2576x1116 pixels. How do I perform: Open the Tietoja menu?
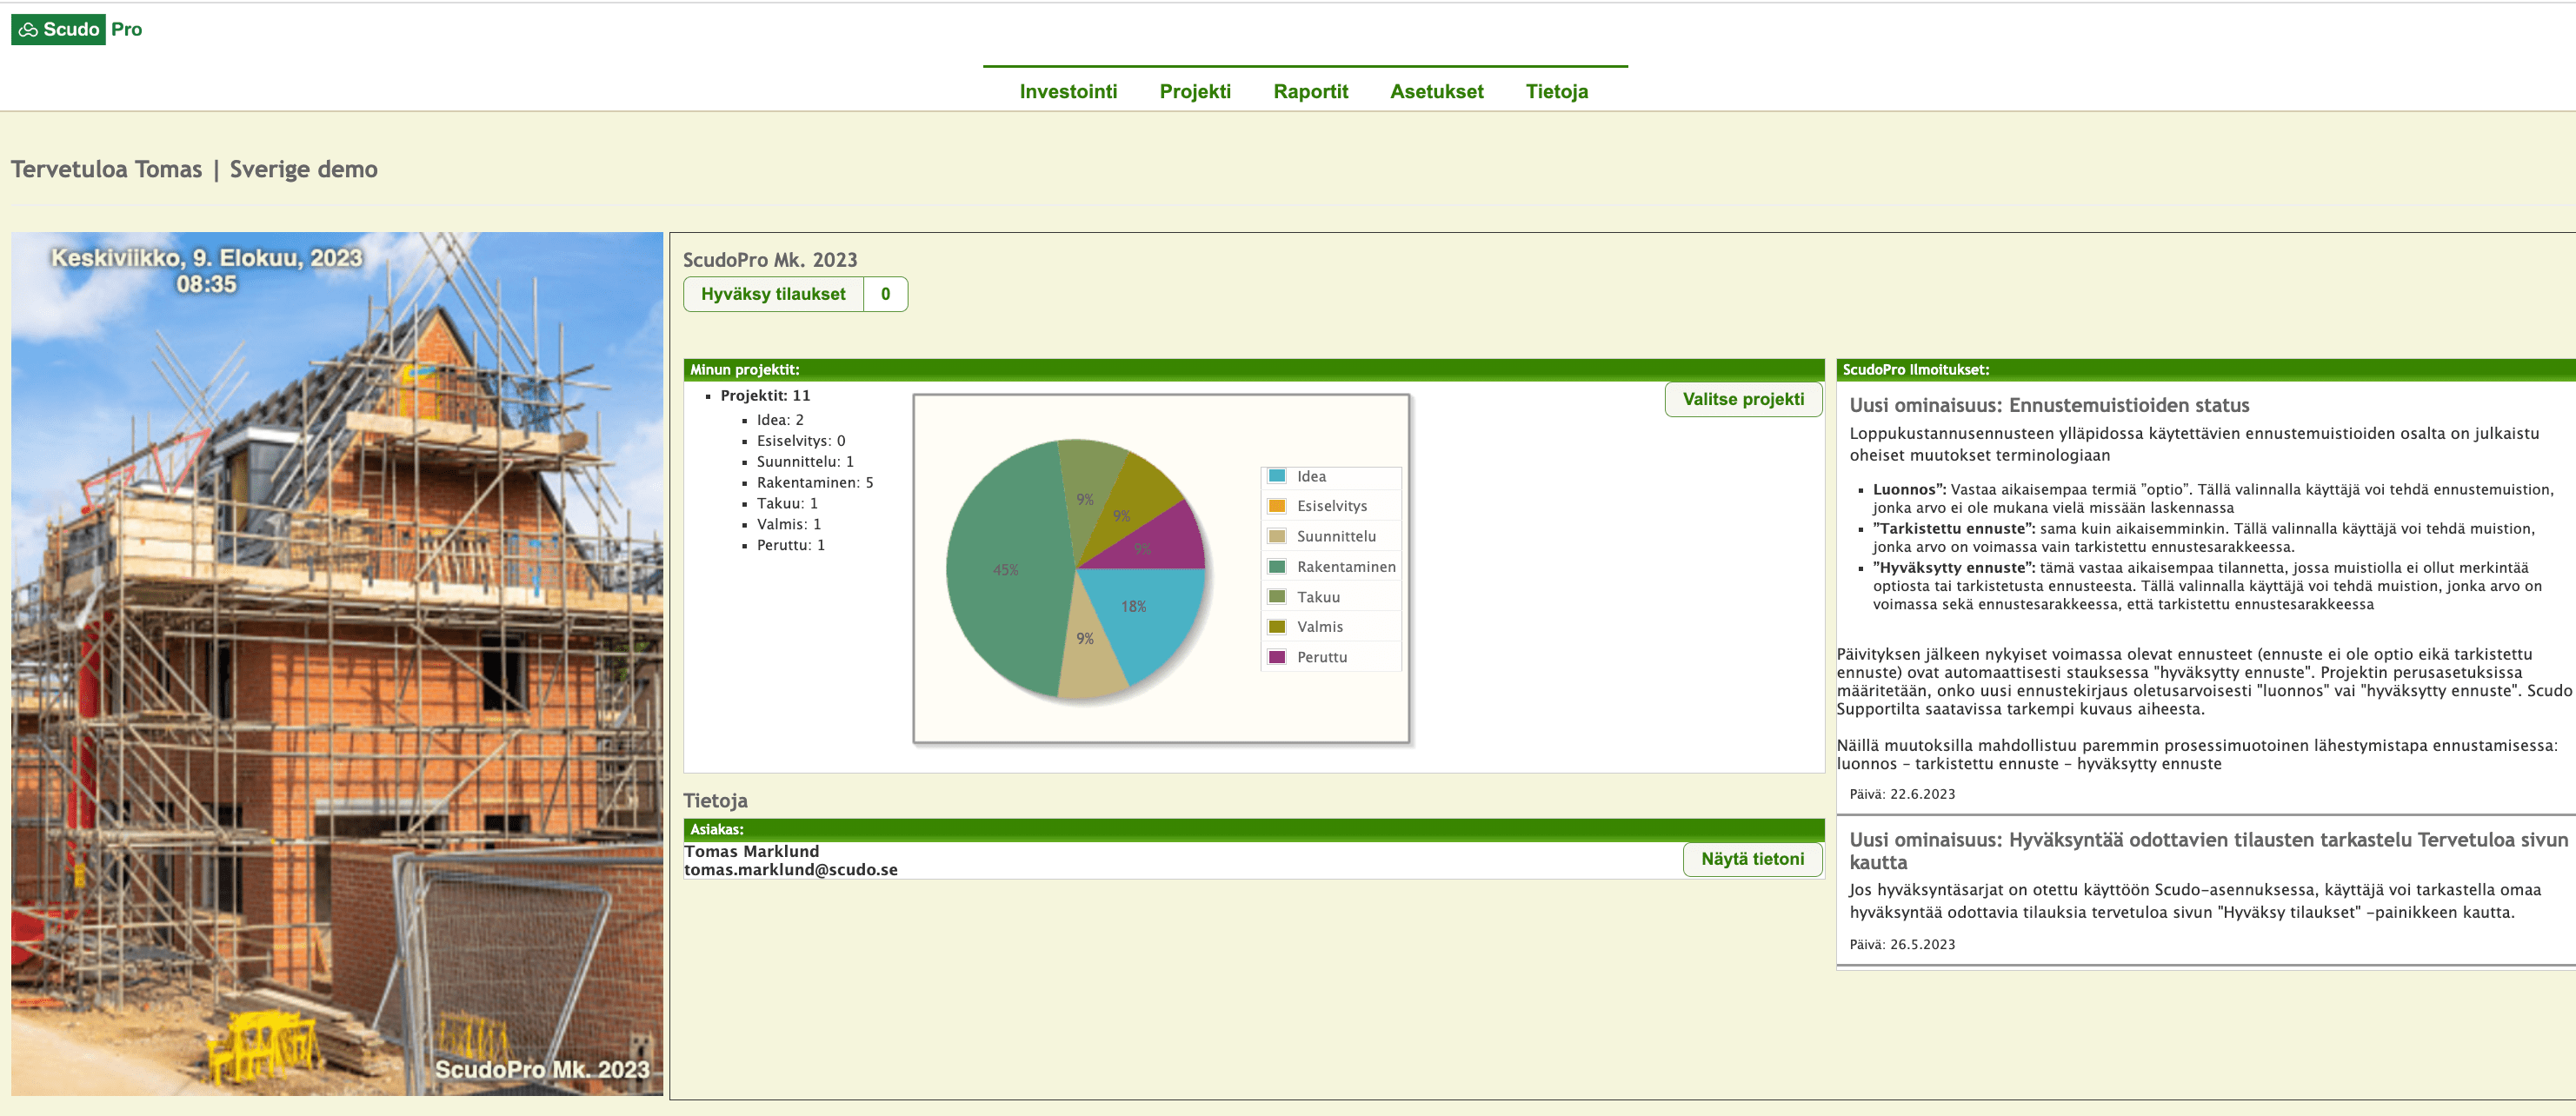[1556, 91]
